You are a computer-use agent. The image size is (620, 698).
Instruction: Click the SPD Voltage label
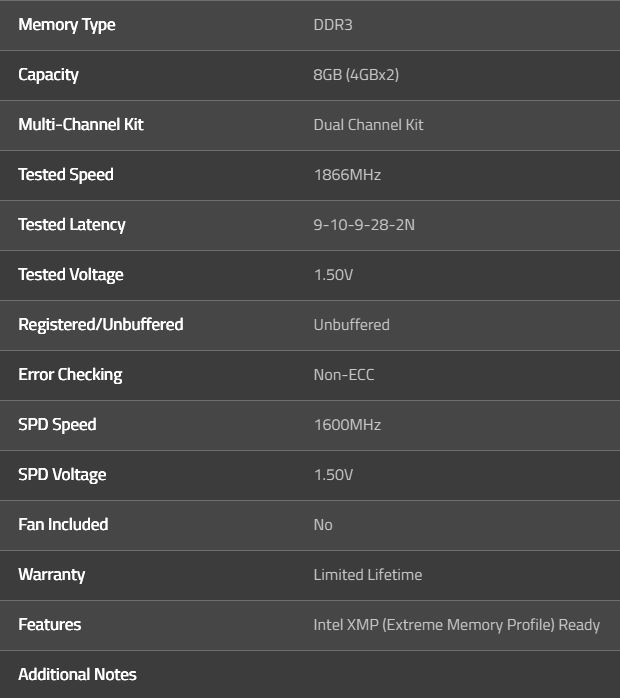click(62, 475)
